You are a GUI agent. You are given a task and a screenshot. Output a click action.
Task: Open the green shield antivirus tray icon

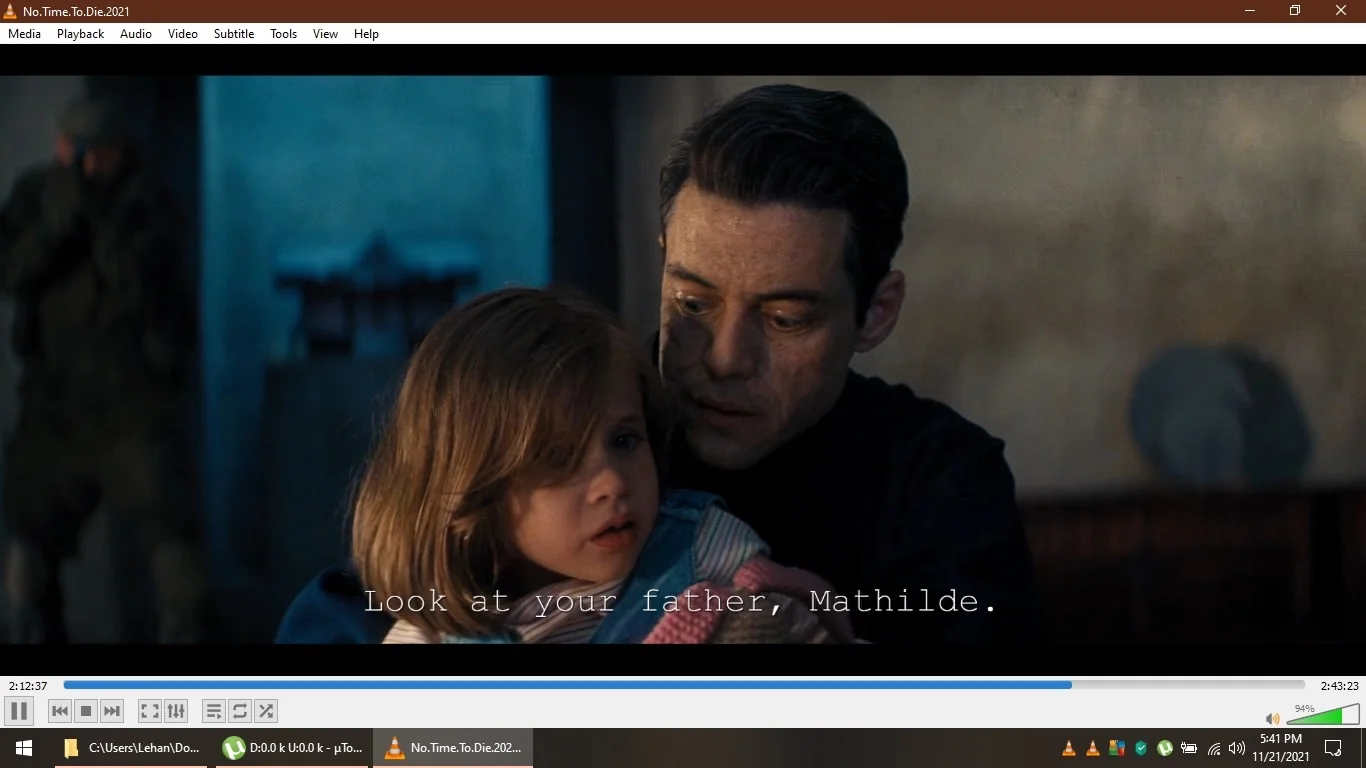(1141, 748)
